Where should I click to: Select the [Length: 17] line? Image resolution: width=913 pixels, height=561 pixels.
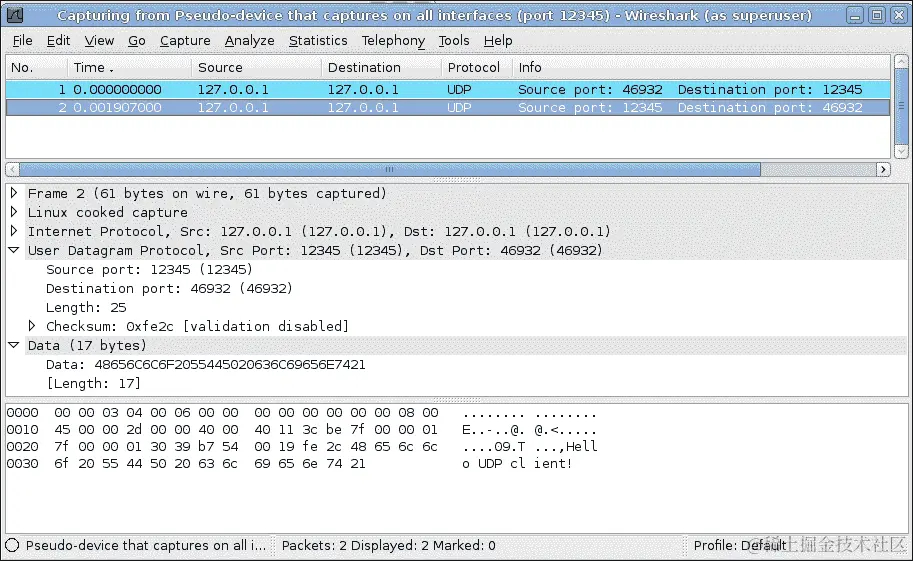tap(93, 383)
